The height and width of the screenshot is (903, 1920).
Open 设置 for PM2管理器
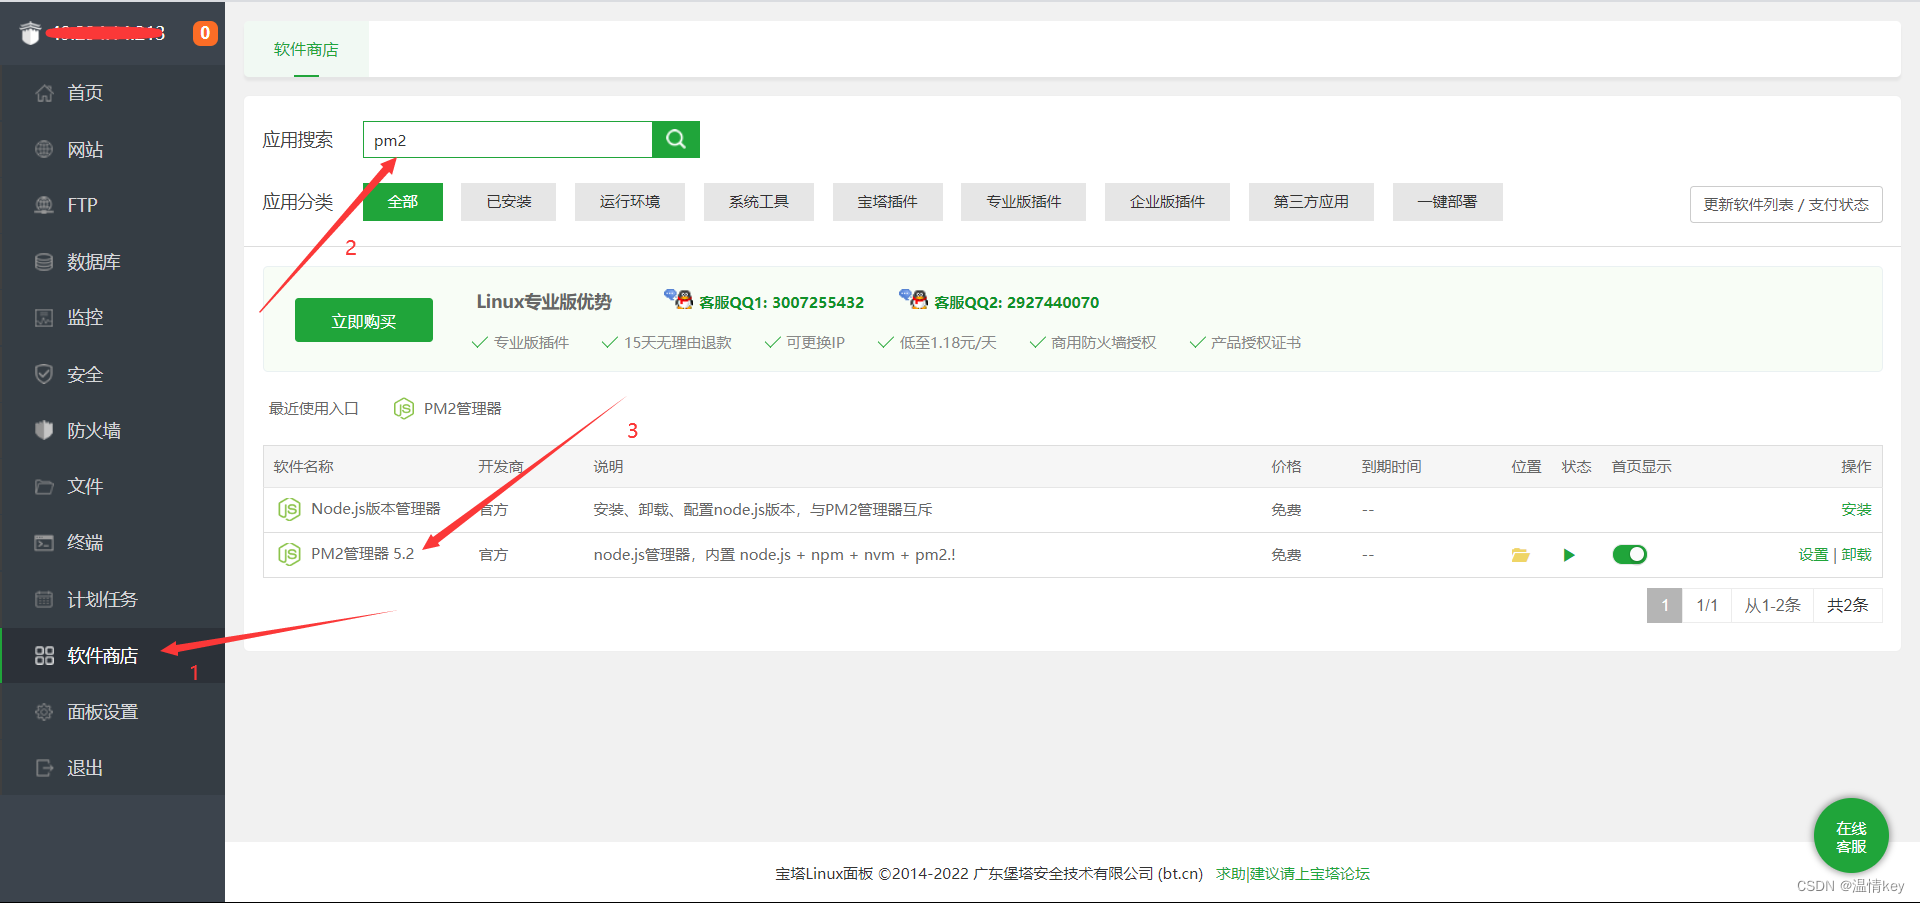click(1813, 555)
